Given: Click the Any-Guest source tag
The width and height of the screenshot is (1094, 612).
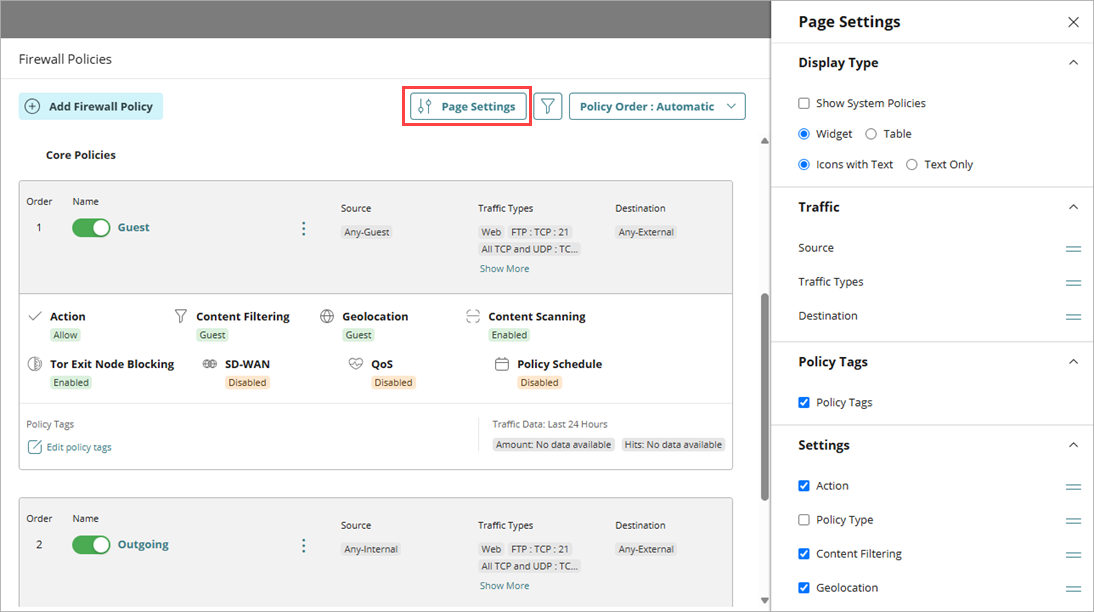Looking at the screenshot, I should 366,232.
